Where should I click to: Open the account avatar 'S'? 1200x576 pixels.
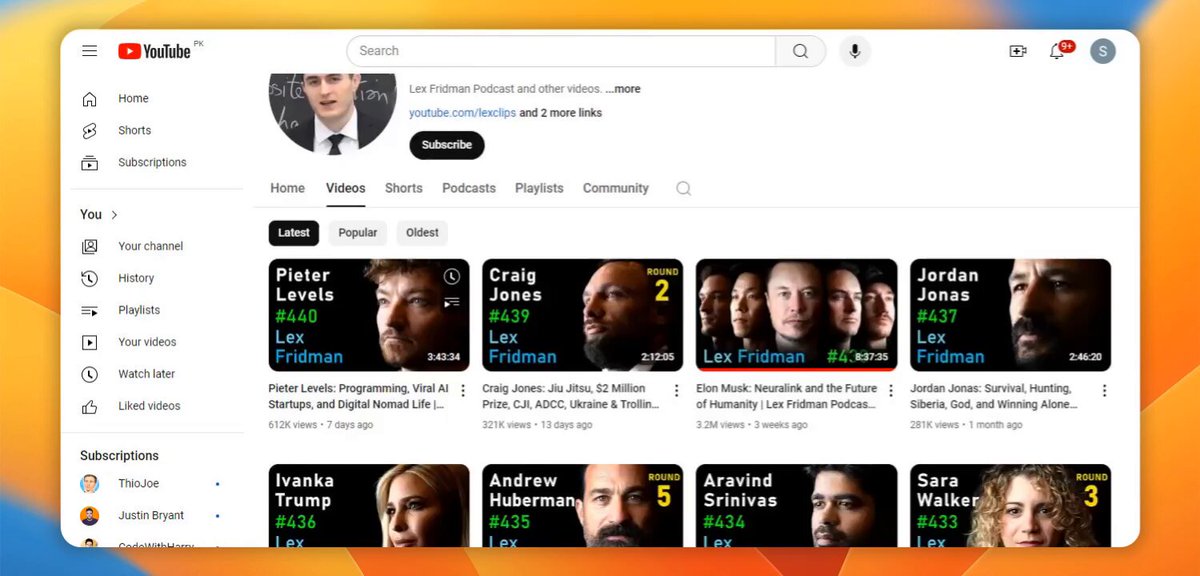1103,51
